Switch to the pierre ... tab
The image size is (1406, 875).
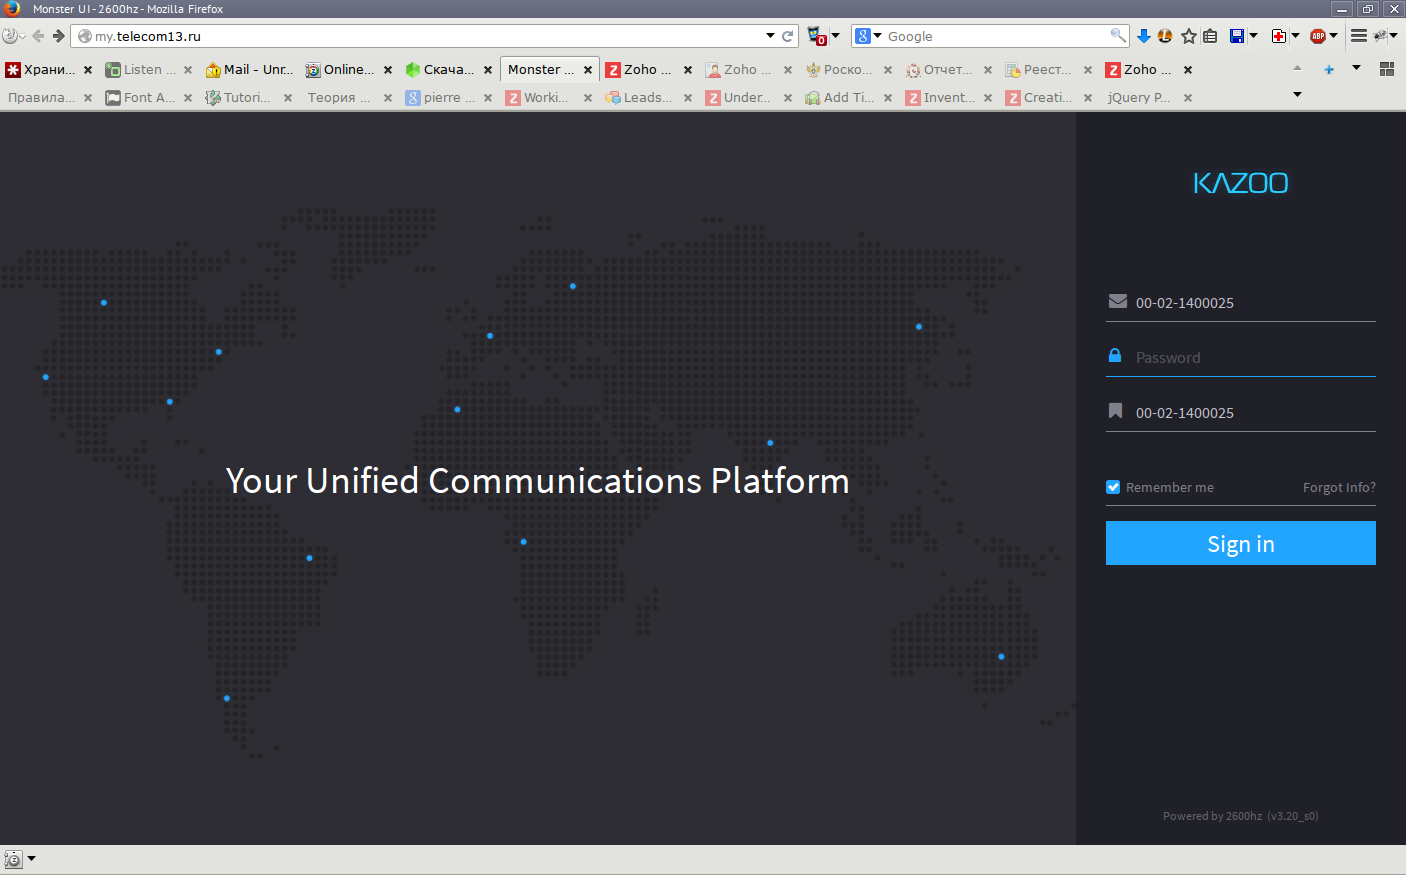pyautogui.click(x=449, y=98)
